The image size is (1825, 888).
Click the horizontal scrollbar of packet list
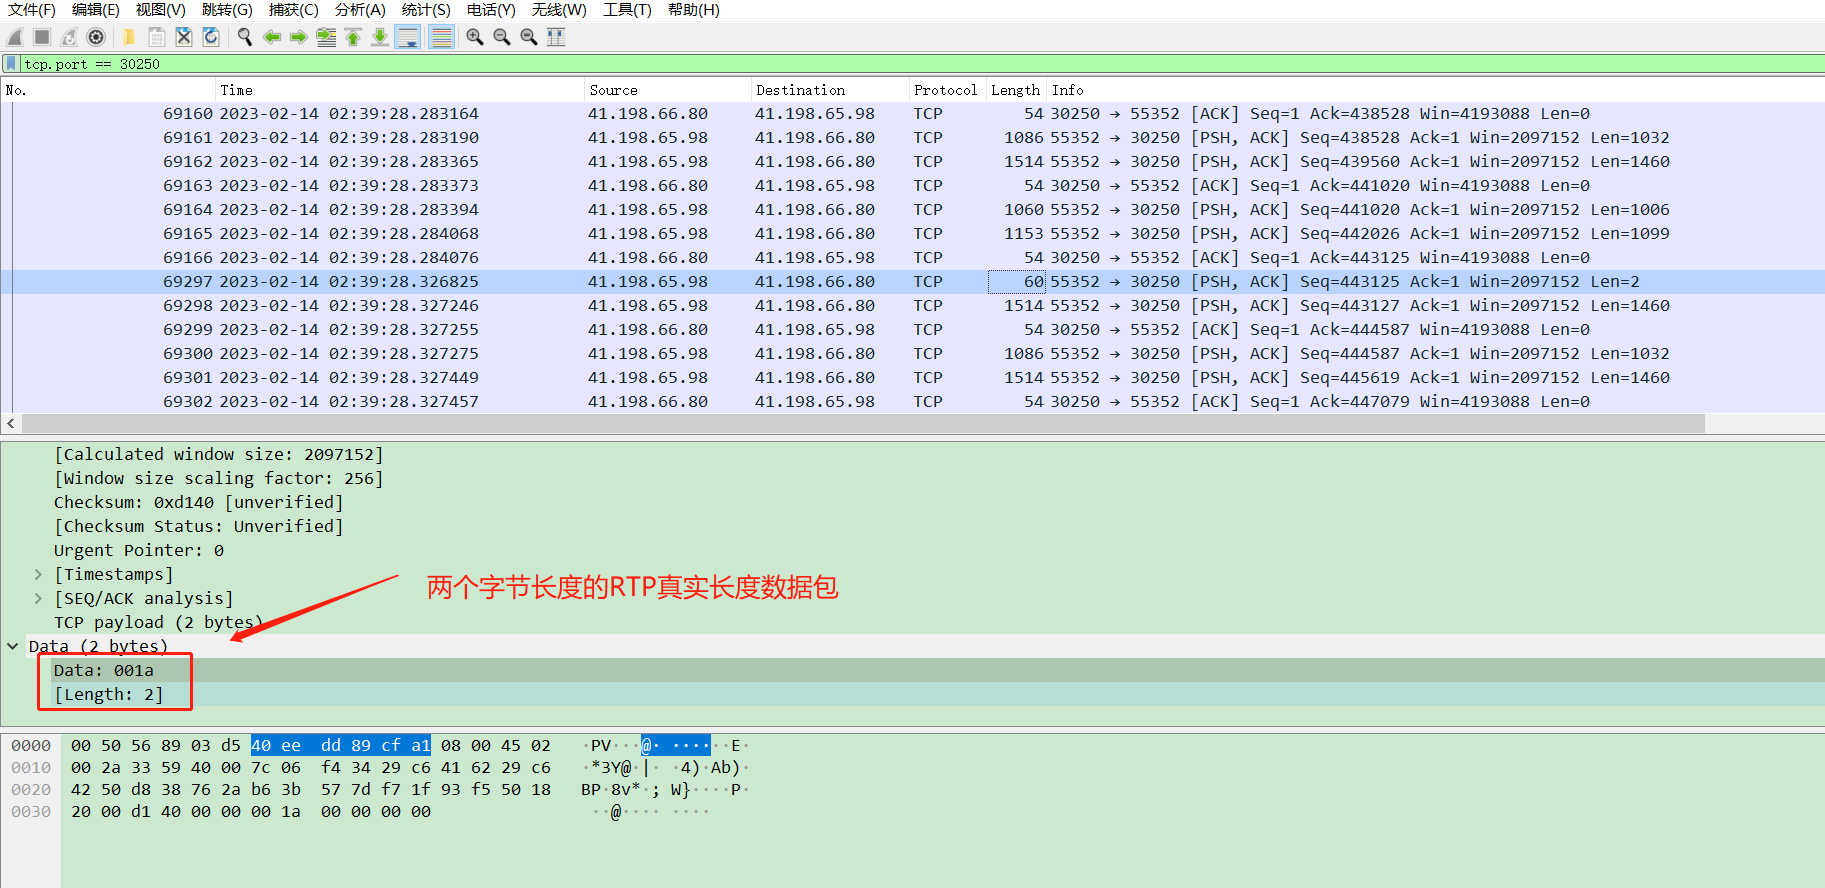tap(863, 424)
